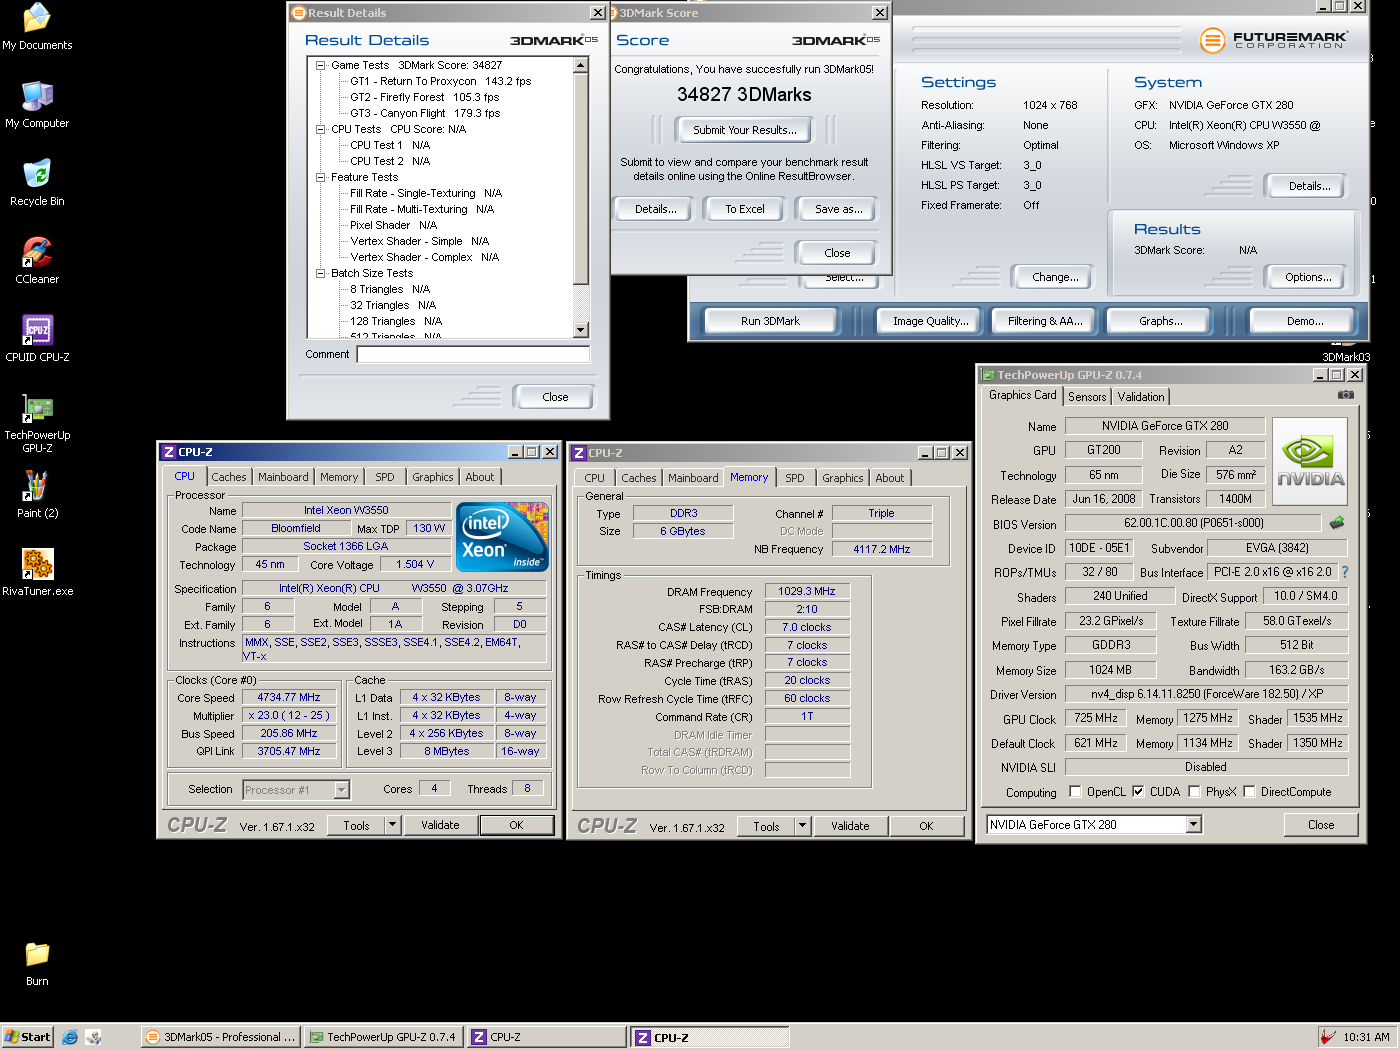
Task: Open the Validation tab in GPU-Z
Action: tap(1141, 397)
